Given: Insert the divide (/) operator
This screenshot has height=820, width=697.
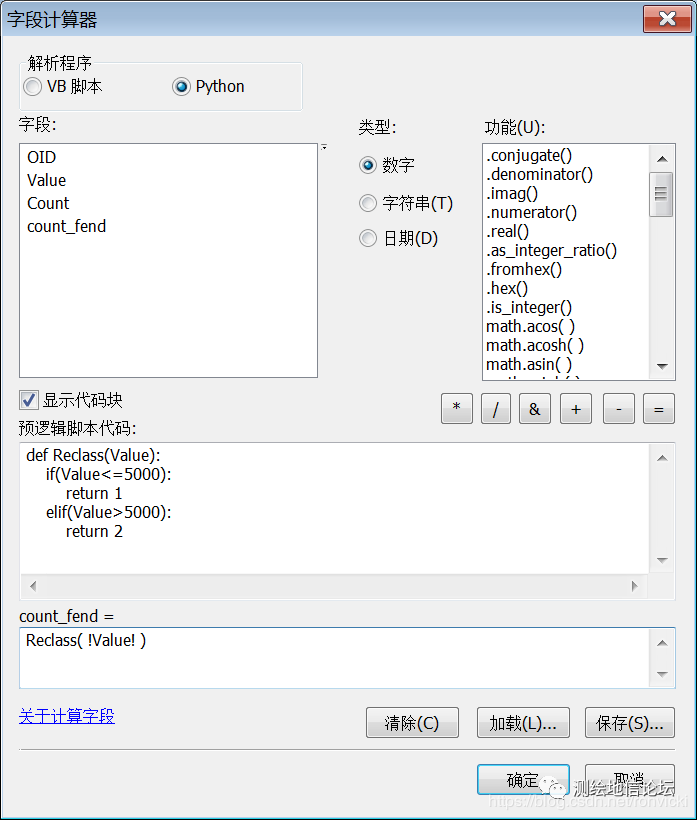Looking at the screenshot, I should click(x=496, y=408).
